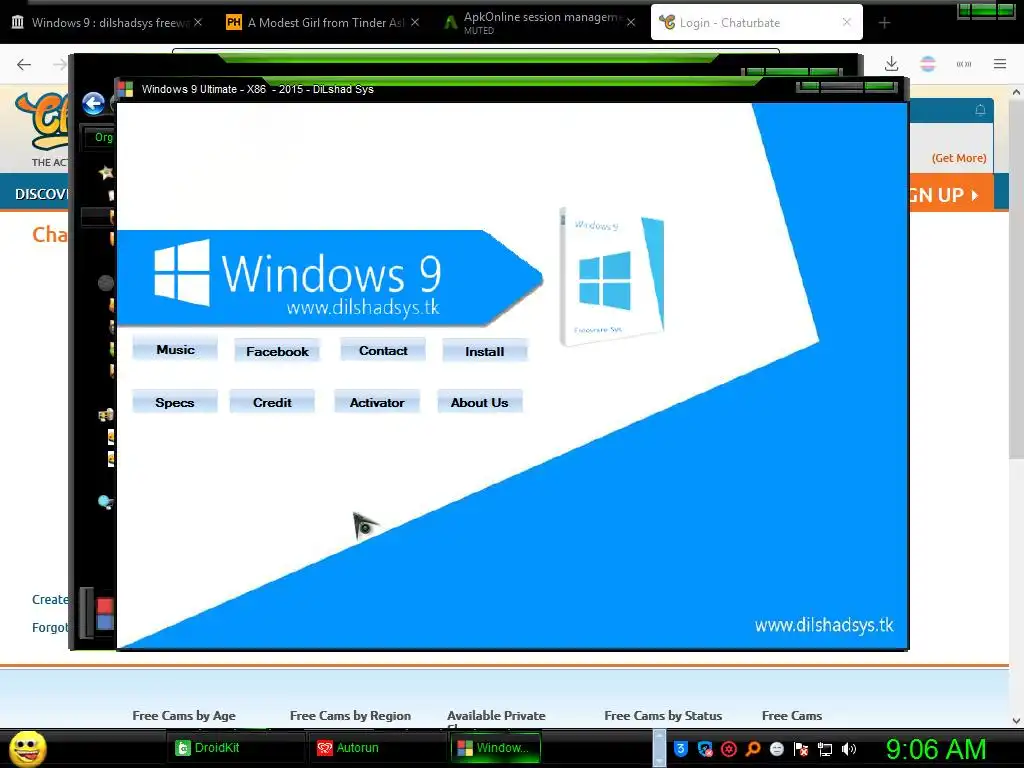Click the Free Cams footer heading
This screenshot has height=768, width=1024.
(x=792, y=716)
